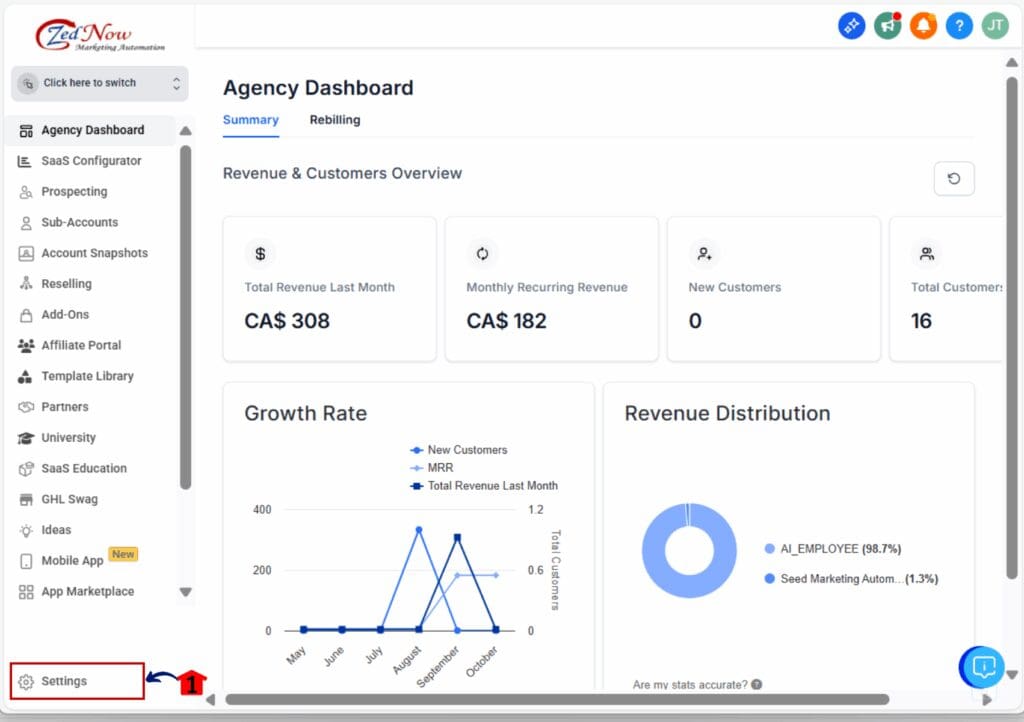The height and width of the screenshot is (722, 1024).
Task: Open the 'Click here to switch' account dropdown
Action: pyautogui.click(x=99, y=83)
